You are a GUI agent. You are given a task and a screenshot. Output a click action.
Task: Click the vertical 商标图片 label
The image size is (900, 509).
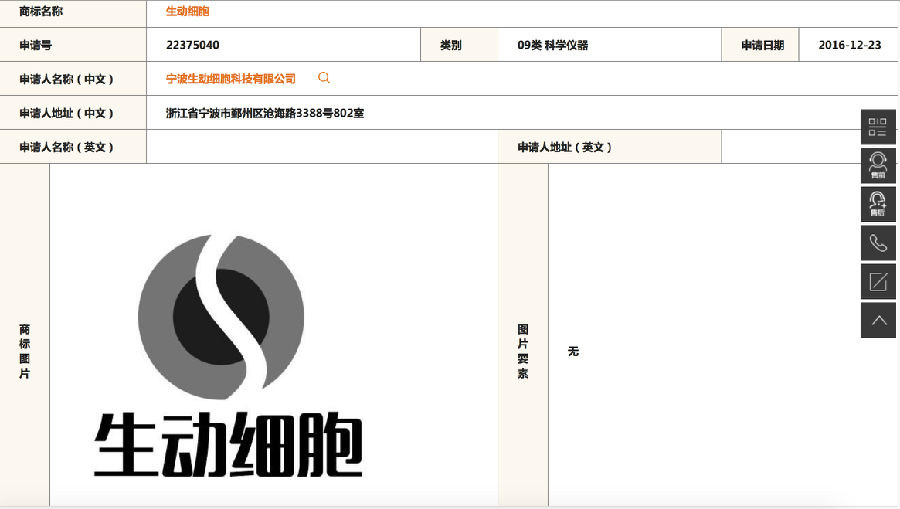click(x=24, y=351)
